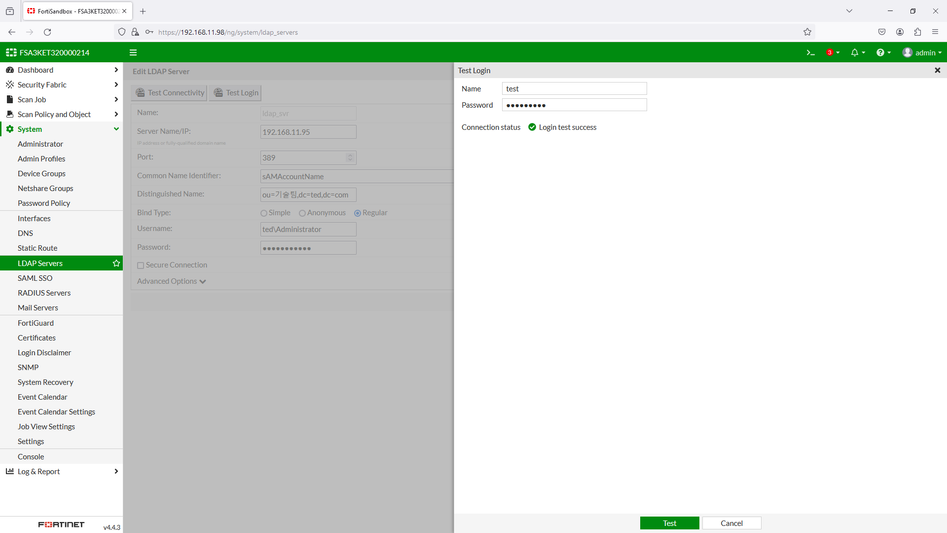Expand the Scan Job menu chevron
The height and width of the screenshot is (533, 947).
point(116,100)
